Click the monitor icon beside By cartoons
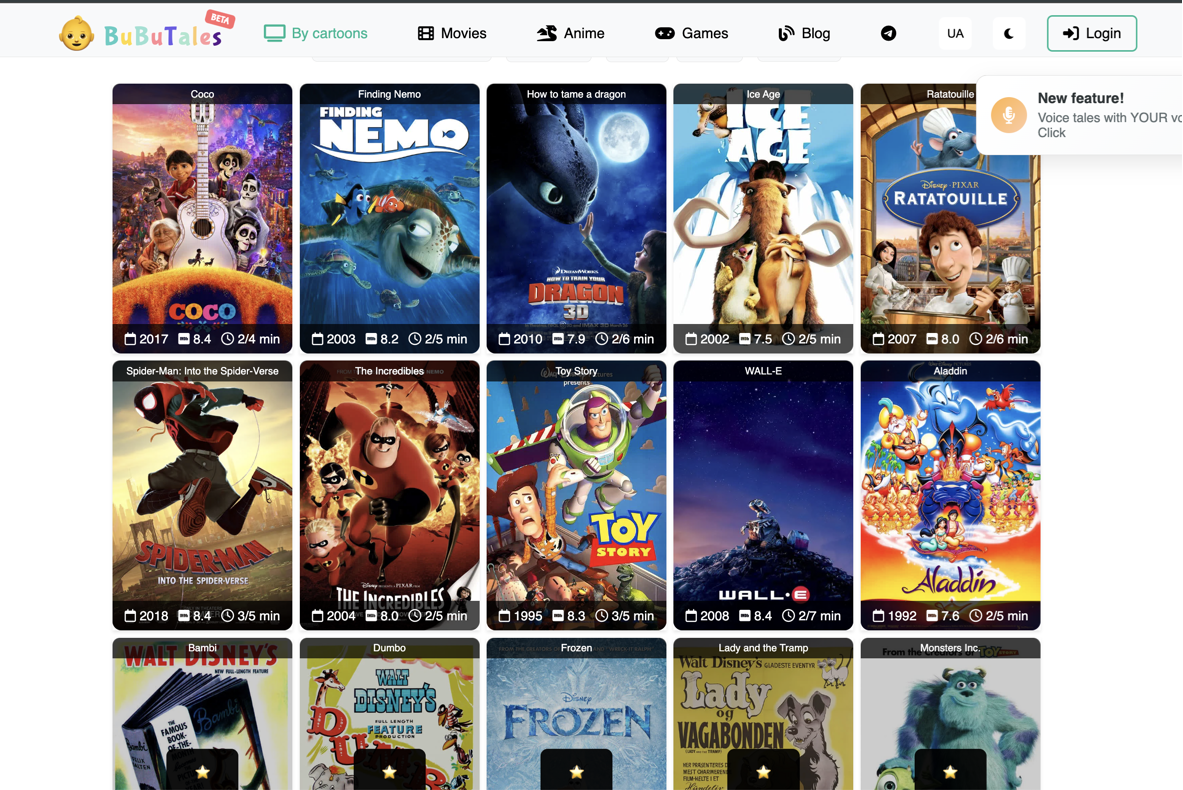 pyautogui.click(x=275, y=33)
